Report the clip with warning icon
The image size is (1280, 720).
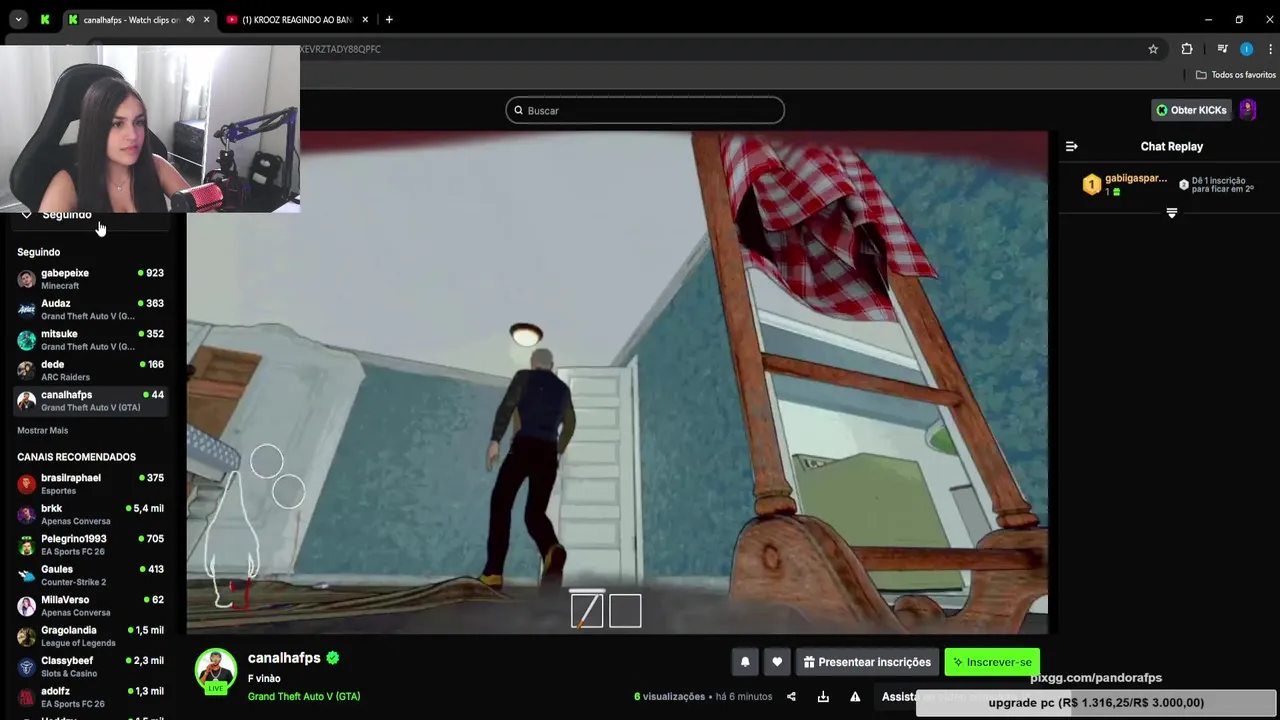pos(855,697)
